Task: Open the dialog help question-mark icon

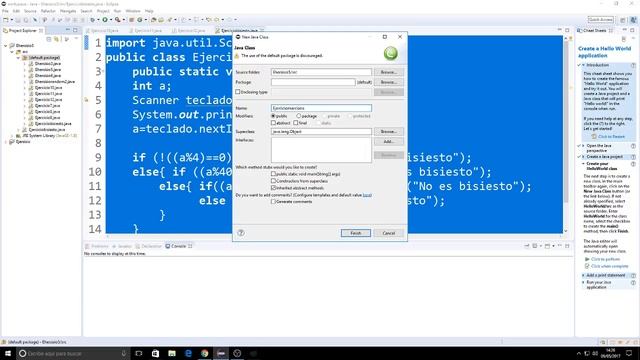Action: point(241,233)
